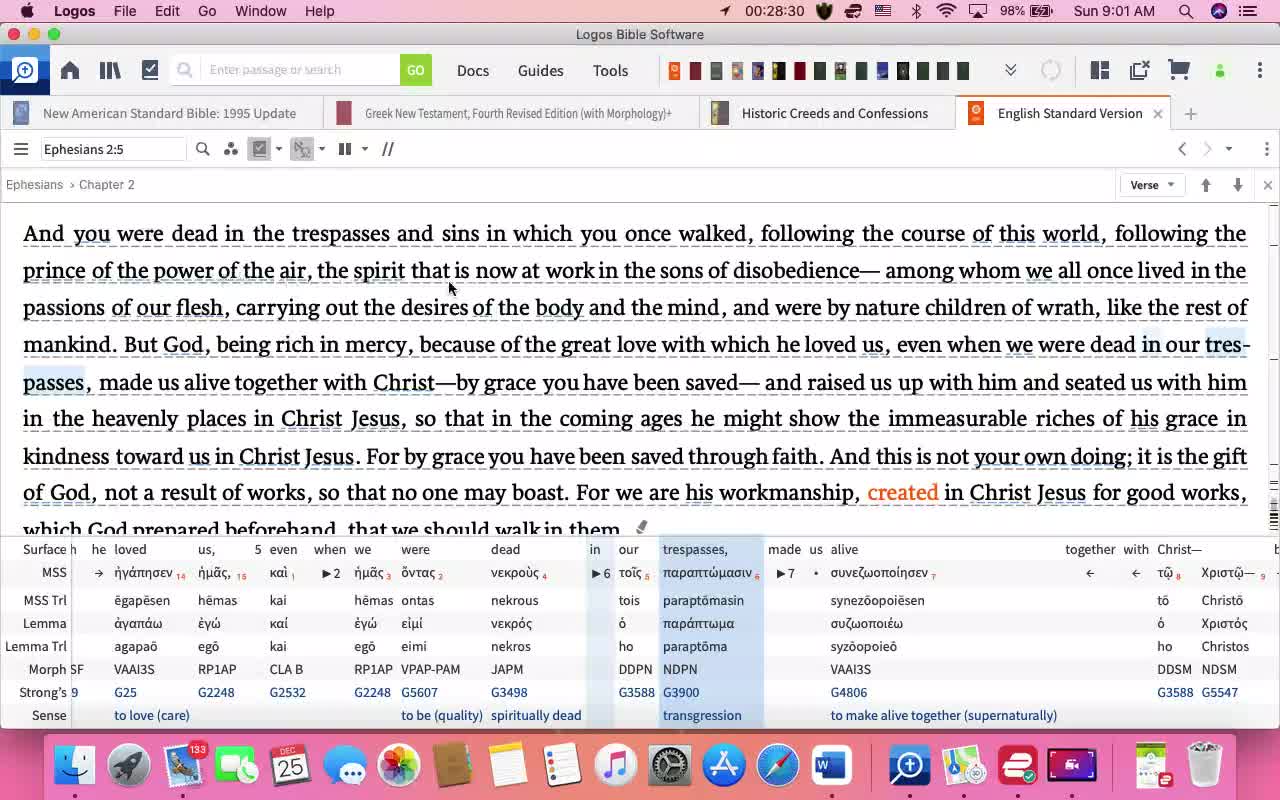The width and height of the screenshot is (1280, 800).
Task: Click the sync status circular icon
Action: (x=1051, y=70)
